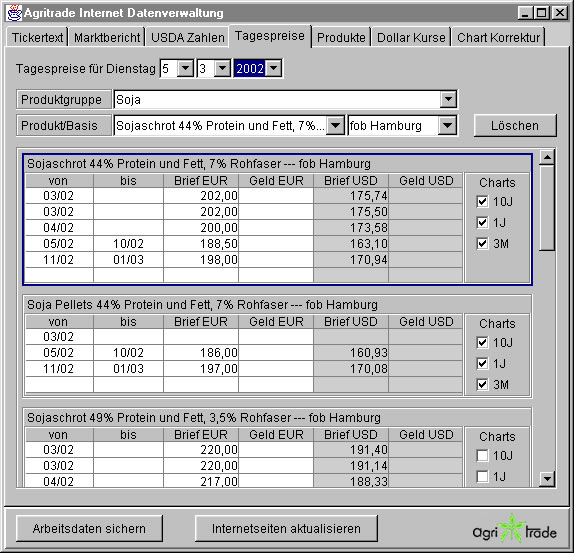This screenshot has width=574, height=553.
Task: Open the fob Hamburg basis dropdown
Action: click(447, 126)
